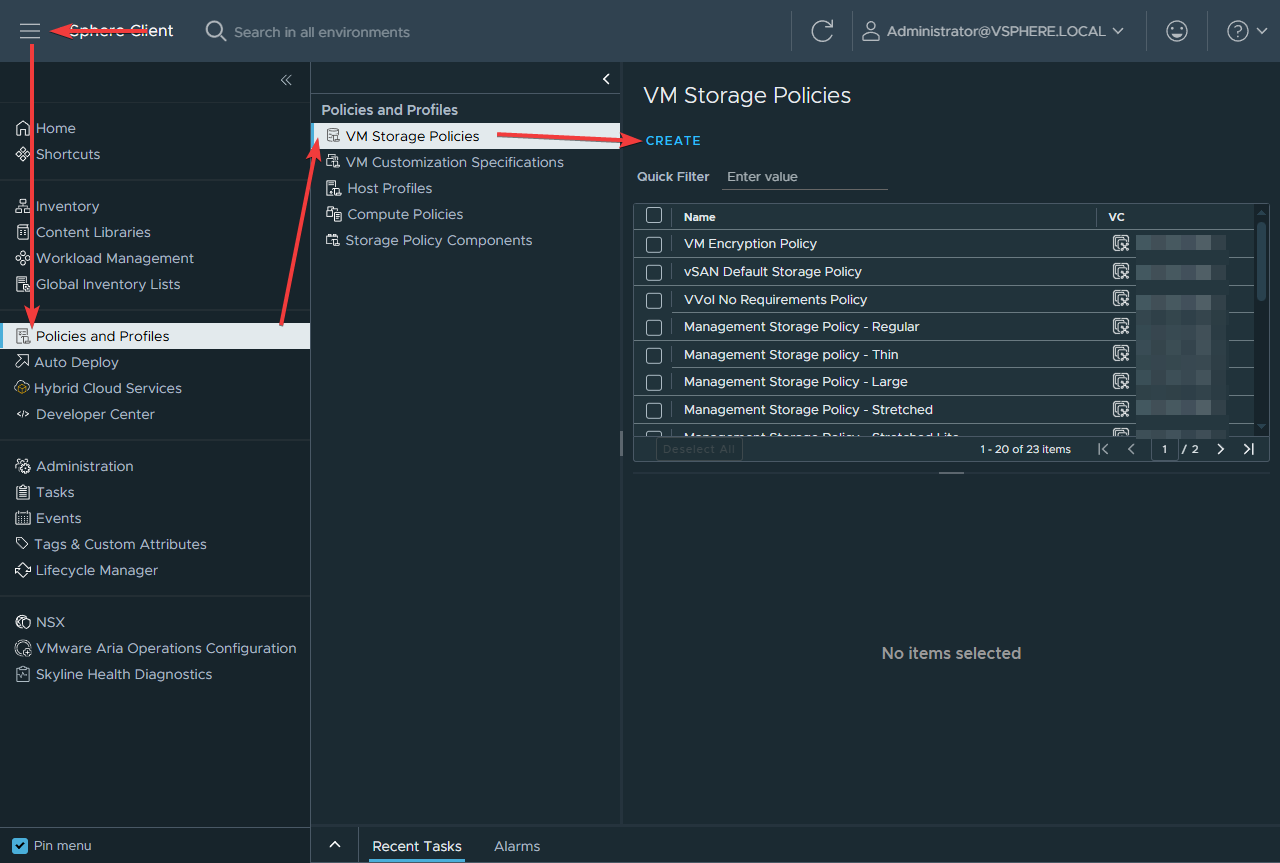The image size is (1280, 863).
Task: Open the smiley feedback icon
Action: pyautogui.click(x=1177, y=31)
